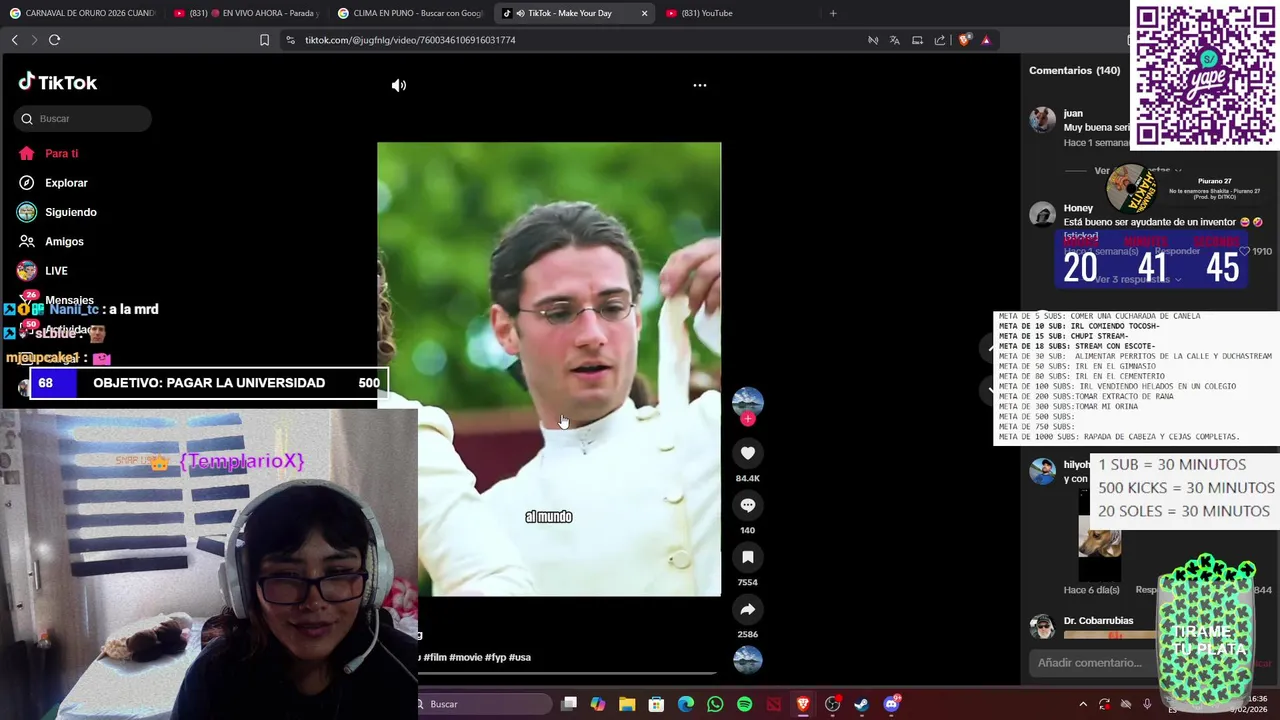The image size is (1280, 720).
Task: Open a new browser tab
Action: pyautogui.click(x=833, y=13)
